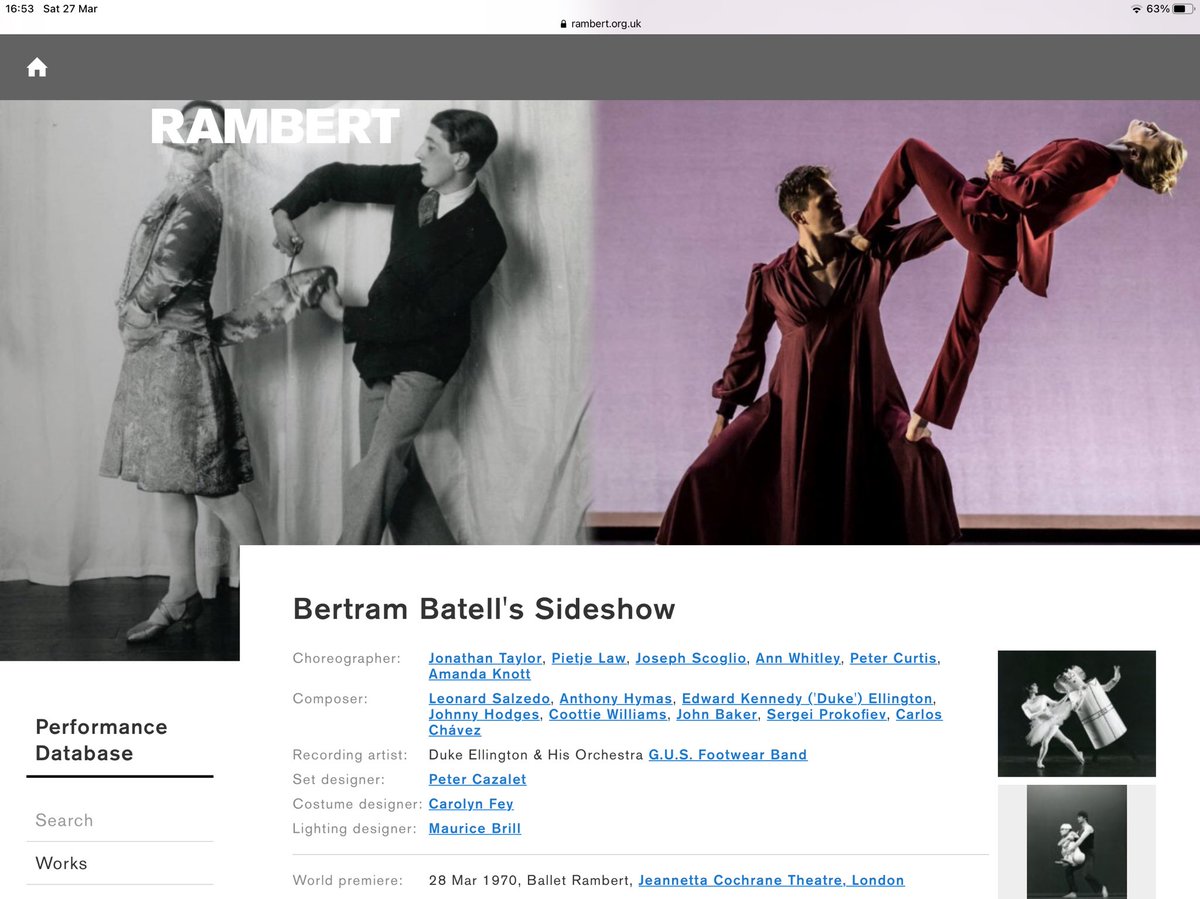Open the Coottie Williams link
This screenshot has width=1200, height=899.
tap(607, 715)
